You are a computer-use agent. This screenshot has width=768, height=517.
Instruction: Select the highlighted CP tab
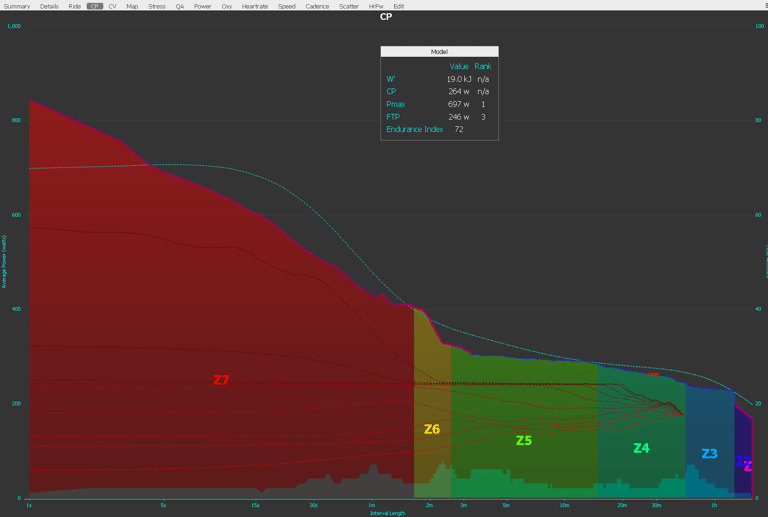(95, 6)
